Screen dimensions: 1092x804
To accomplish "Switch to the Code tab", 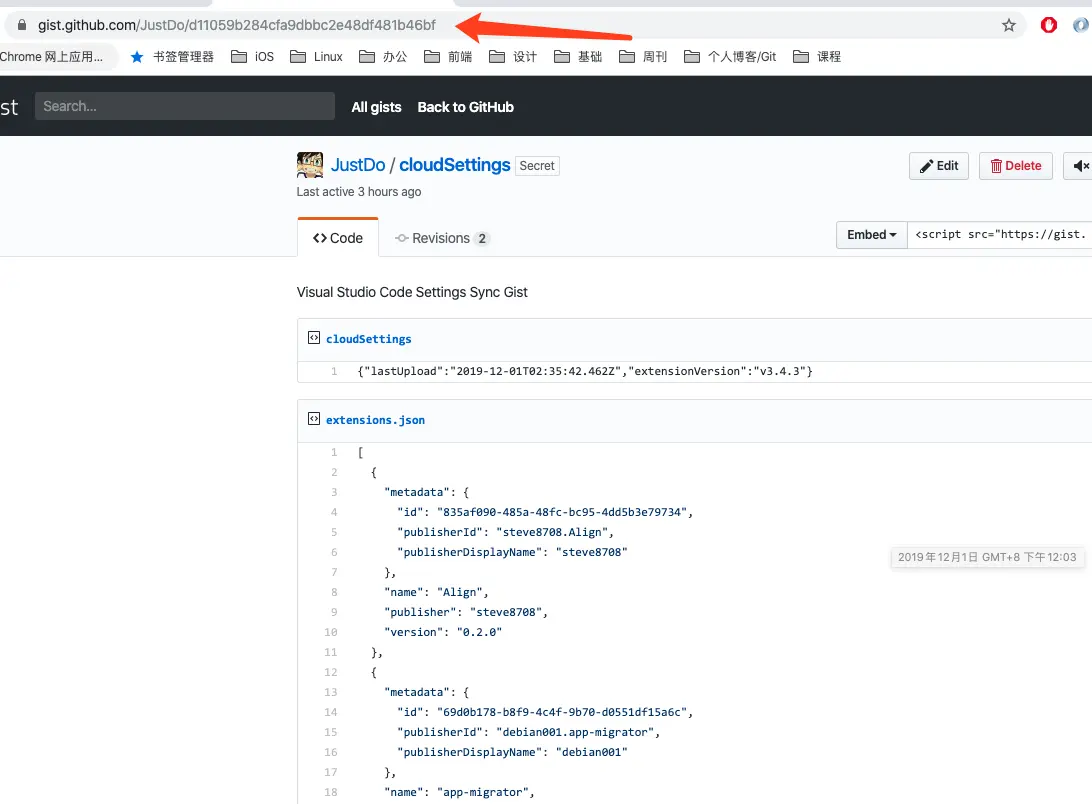I will click(x=338, y=238).
